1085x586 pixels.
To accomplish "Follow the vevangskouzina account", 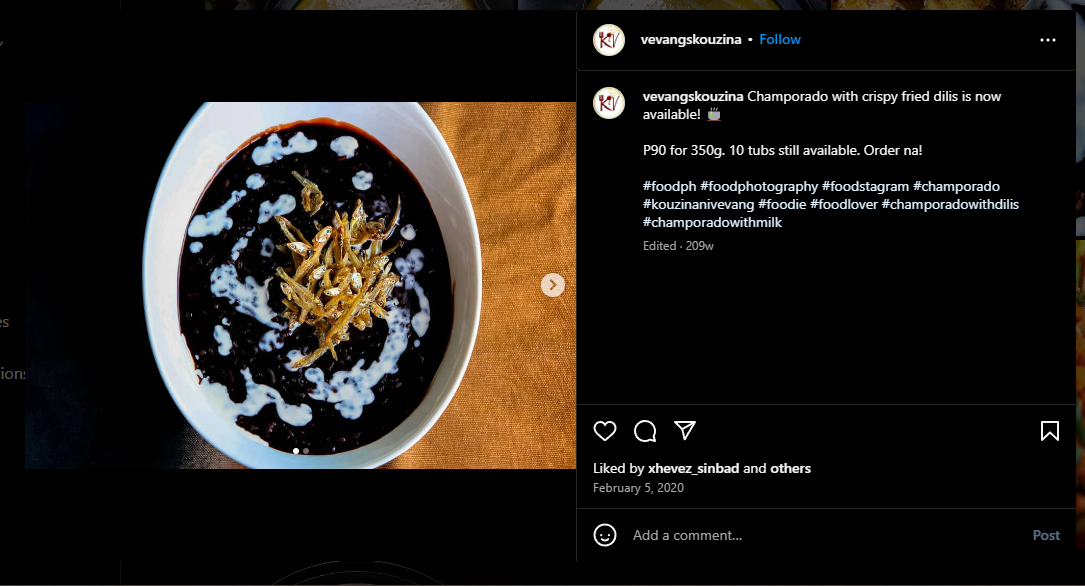I will [x=780, y=40].
